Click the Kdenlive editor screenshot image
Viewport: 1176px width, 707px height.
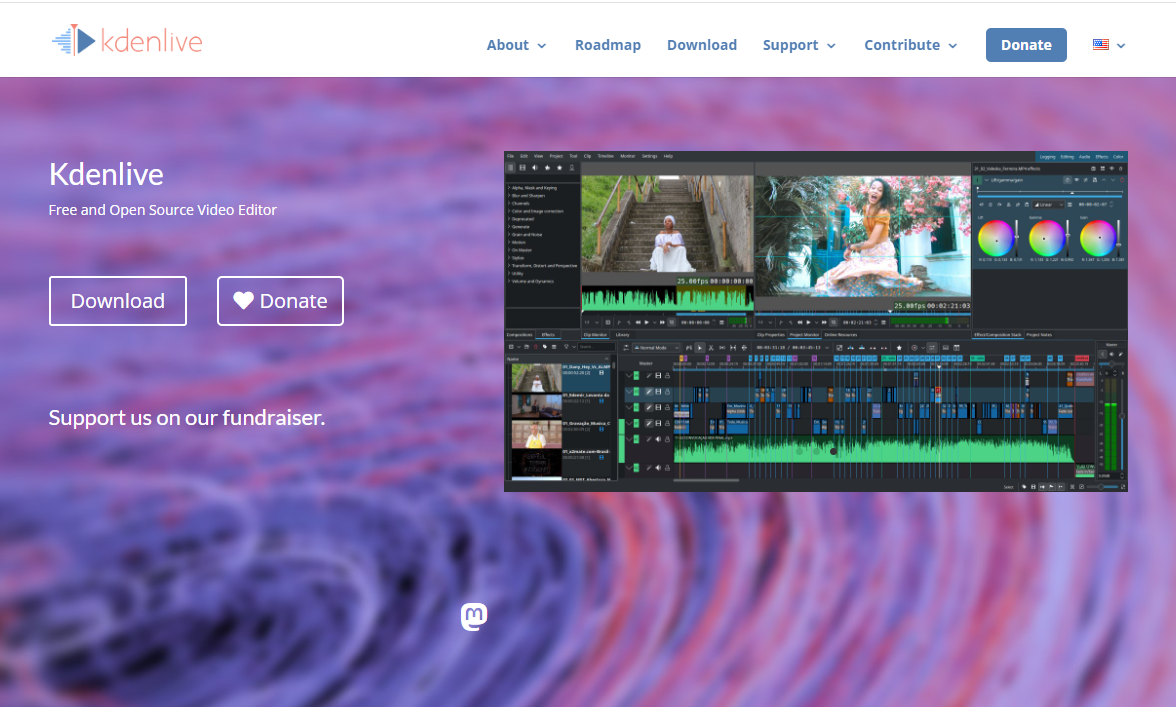coord(815,322)
